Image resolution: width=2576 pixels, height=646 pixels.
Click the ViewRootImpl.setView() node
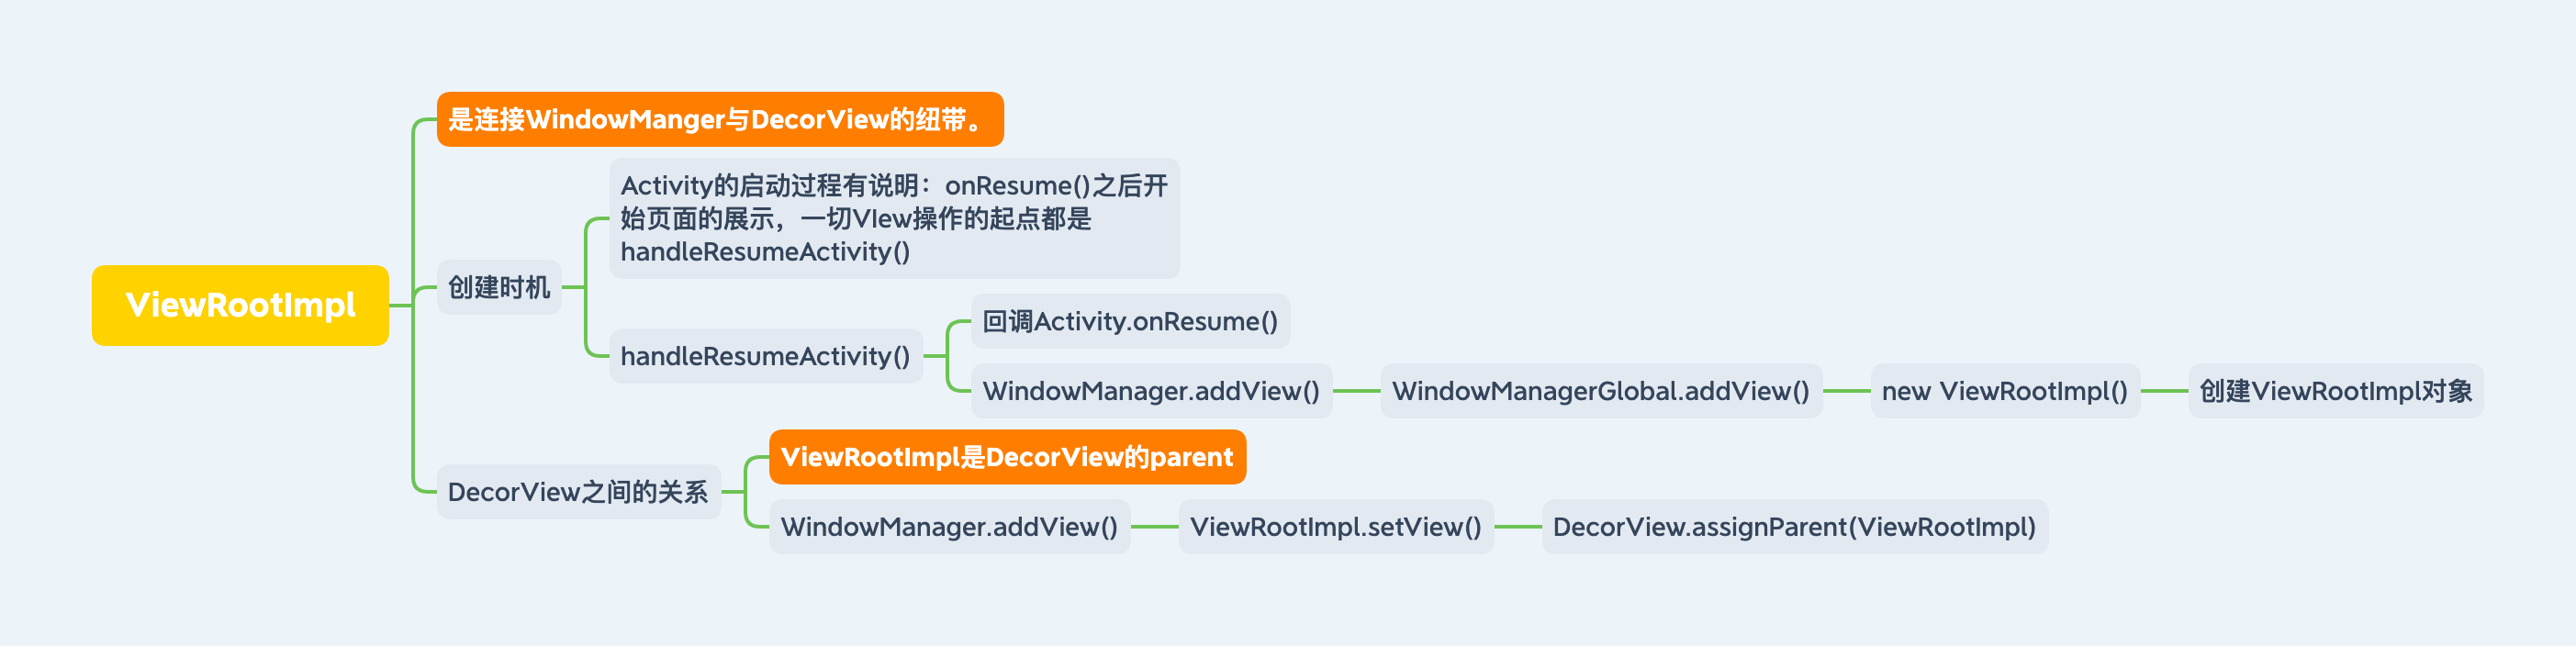(1335, 527)
